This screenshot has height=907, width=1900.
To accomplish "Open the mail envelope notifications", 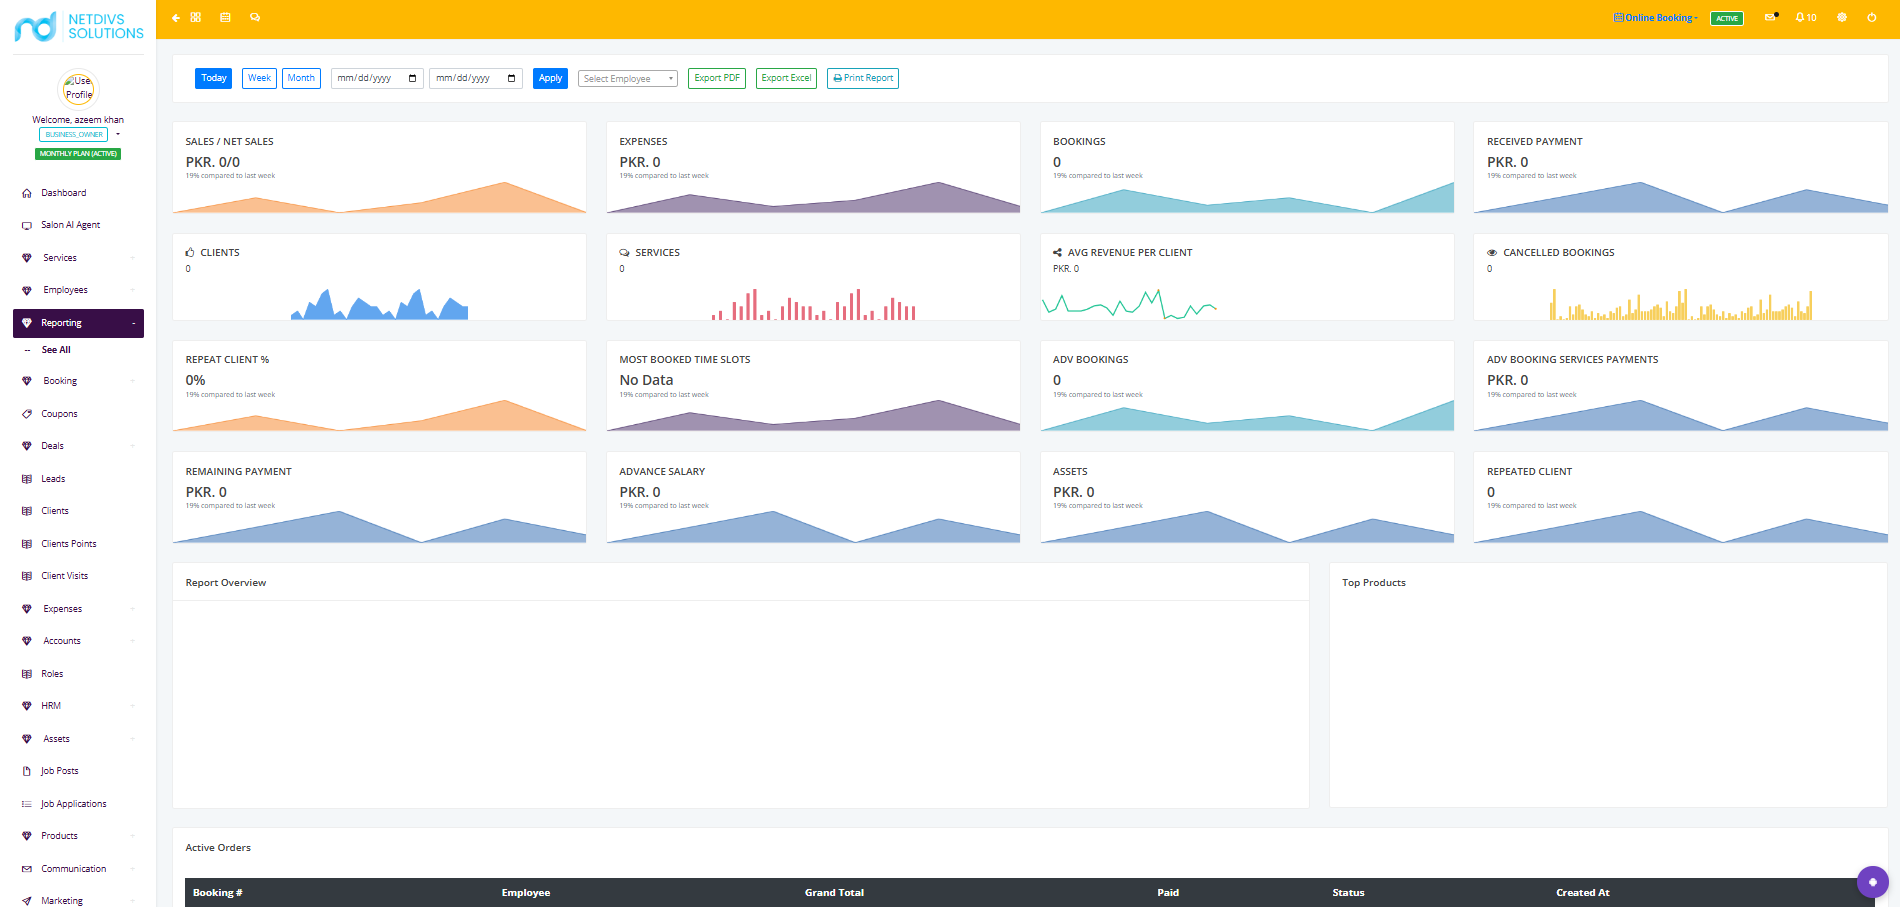I will click(x=1770, y=17).
